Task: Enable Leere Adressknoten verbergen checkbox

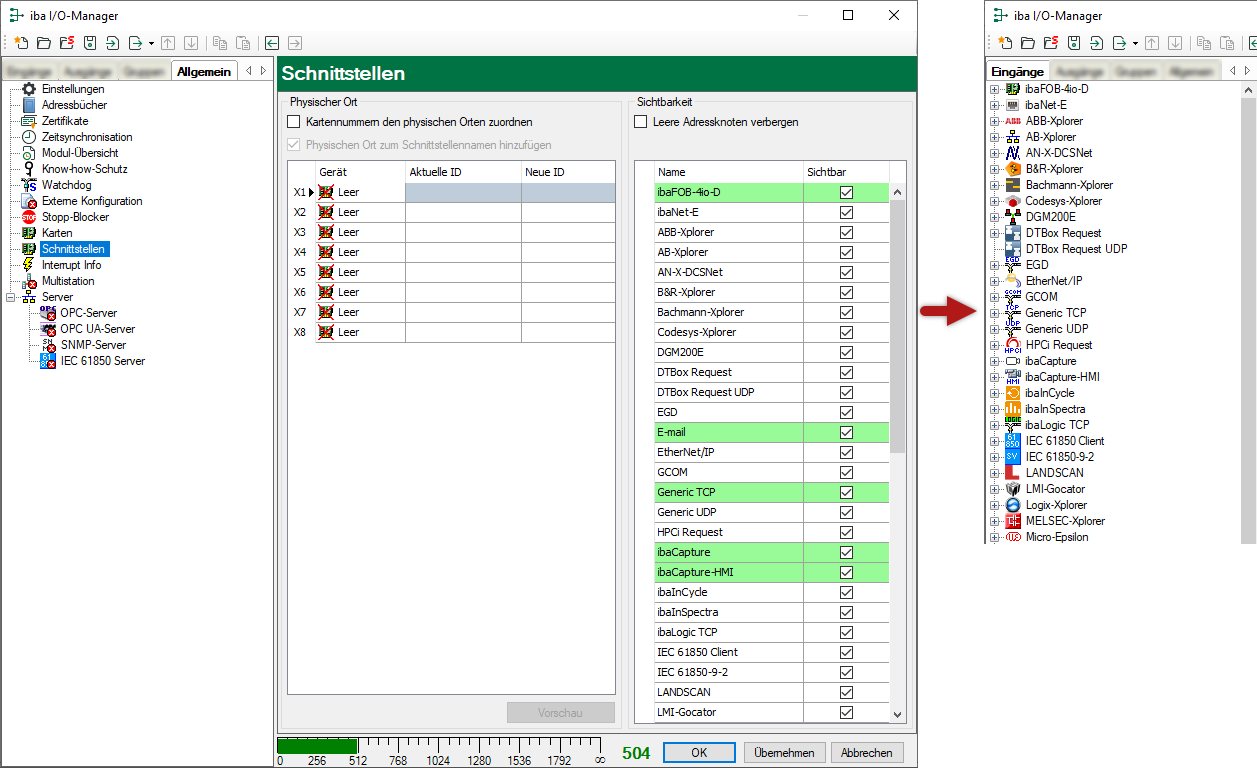Action: coord(641,122)
